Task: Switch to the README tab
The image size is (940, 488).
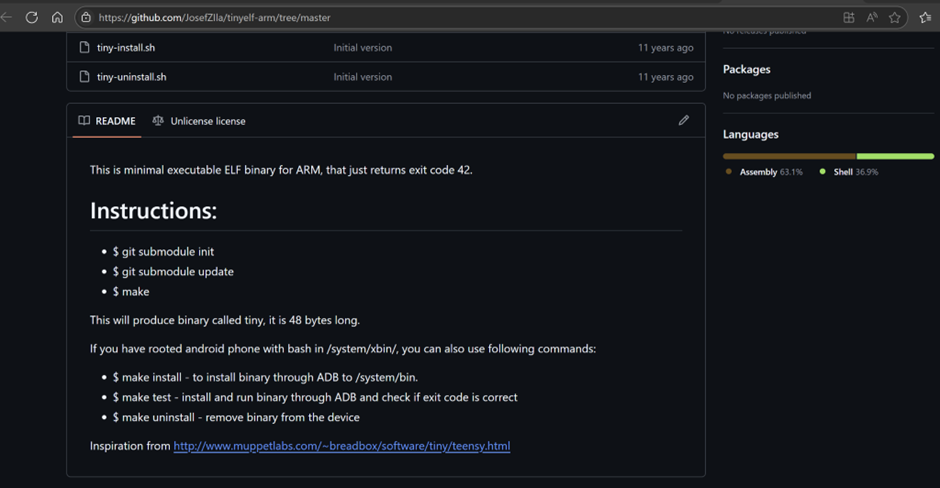Action: [106, 121]
